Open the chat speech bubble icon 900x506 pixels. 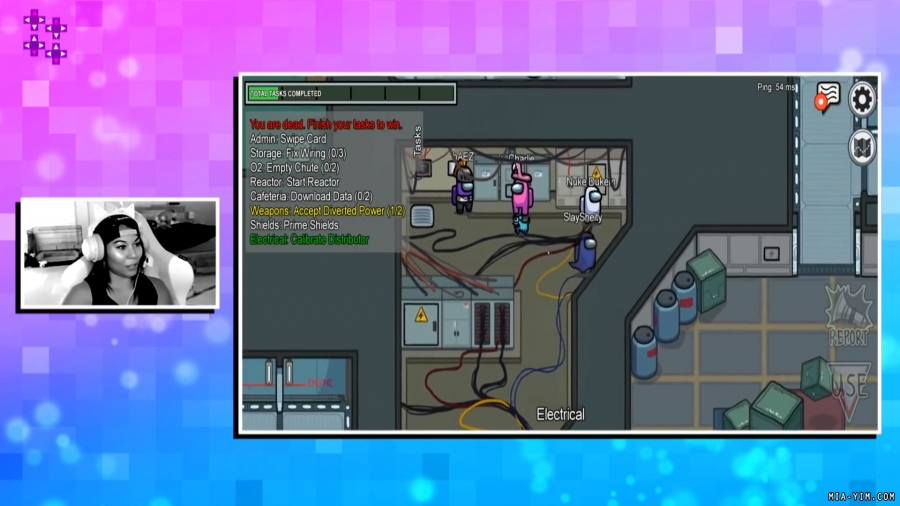point(827,96)
